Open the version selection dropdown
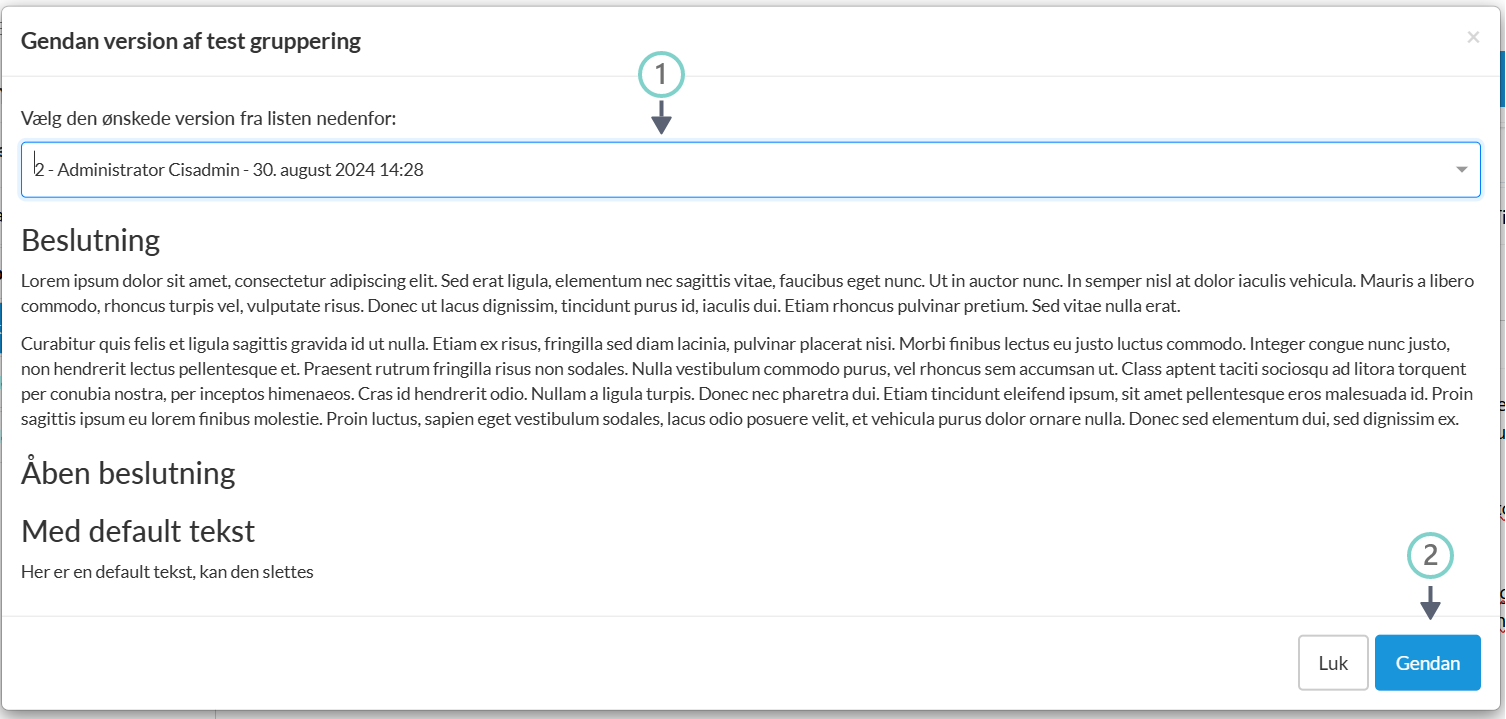The width and height of the screenshot is (1506, 719). point(700,169)
